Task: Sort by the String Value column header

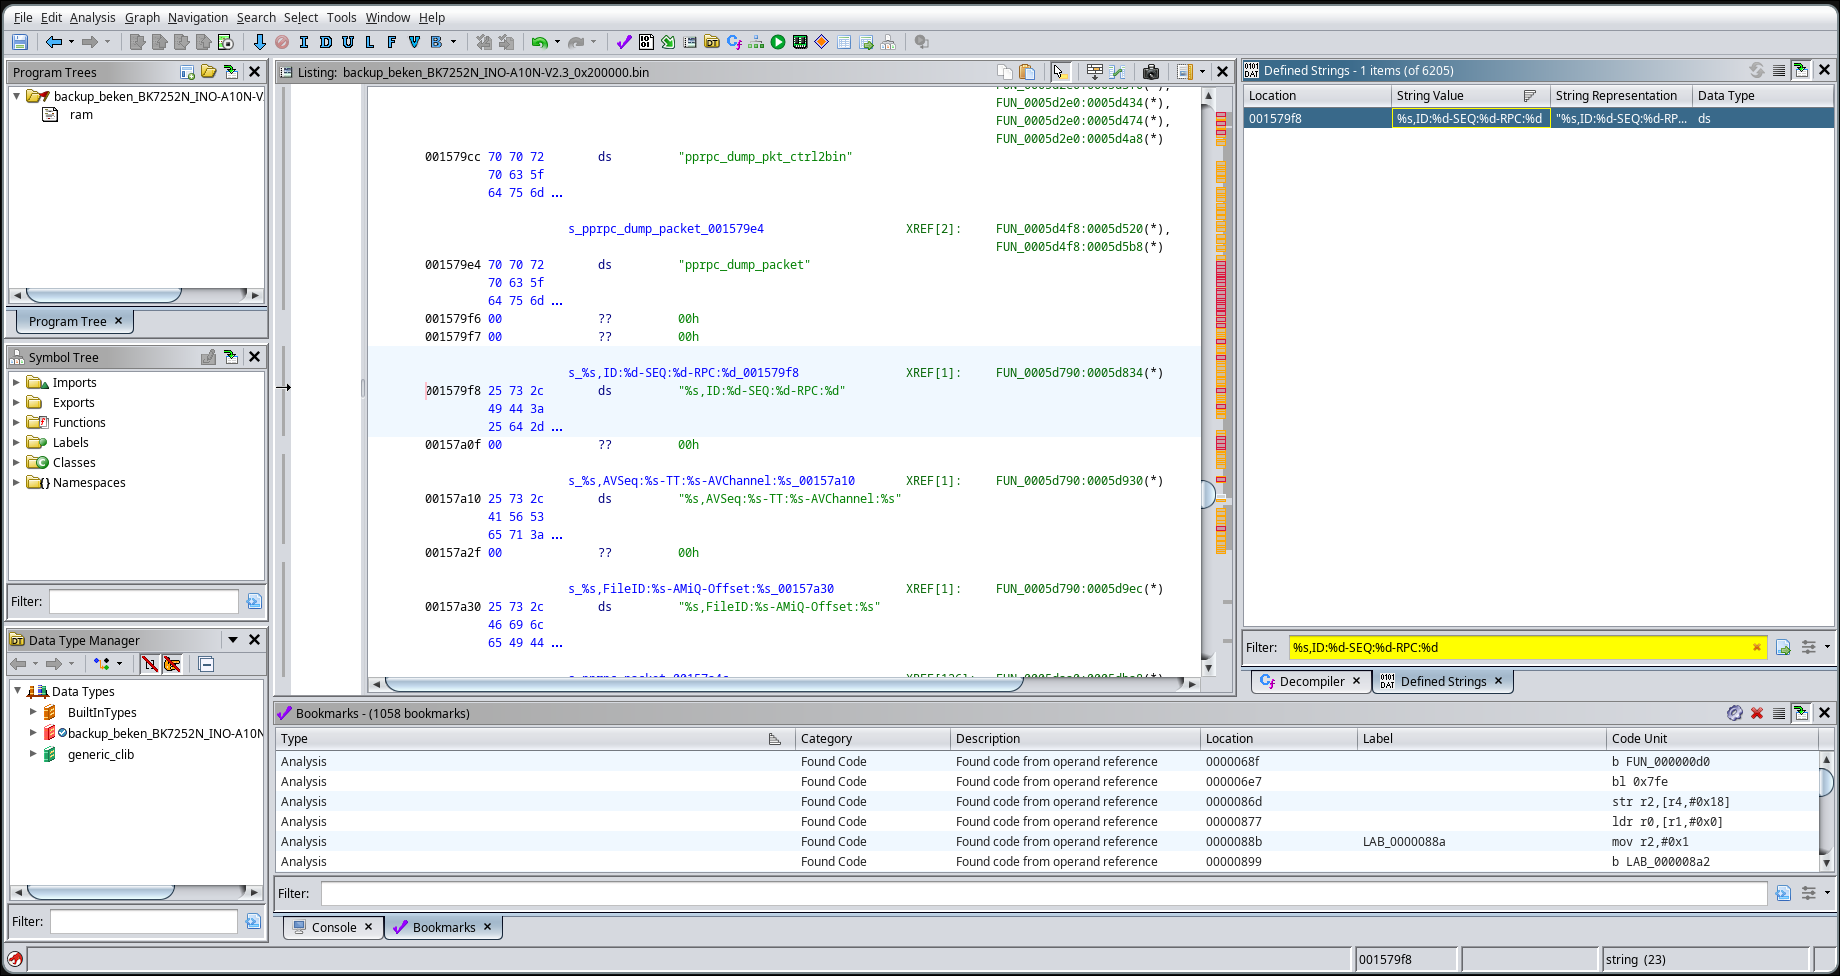Action: click(x=1430, y=95)
